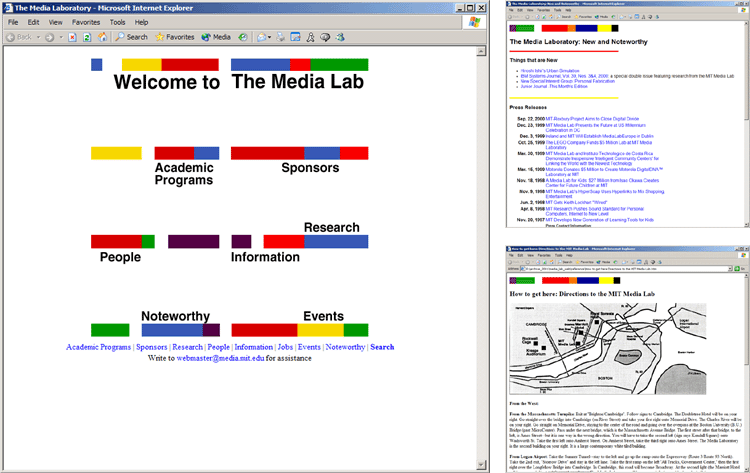Open the Back button history dropdown arrow
This screenshot has width=750, height=473.
38,37
